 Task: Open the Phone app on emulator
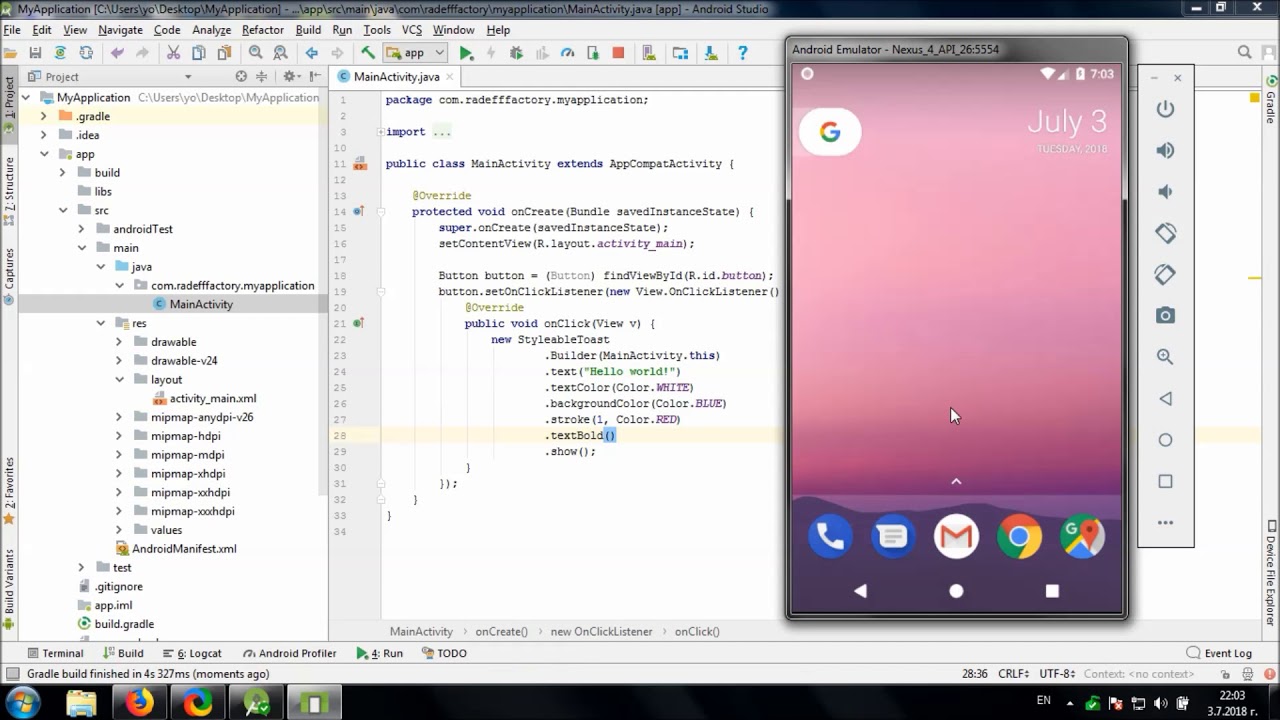coord(830,538)
